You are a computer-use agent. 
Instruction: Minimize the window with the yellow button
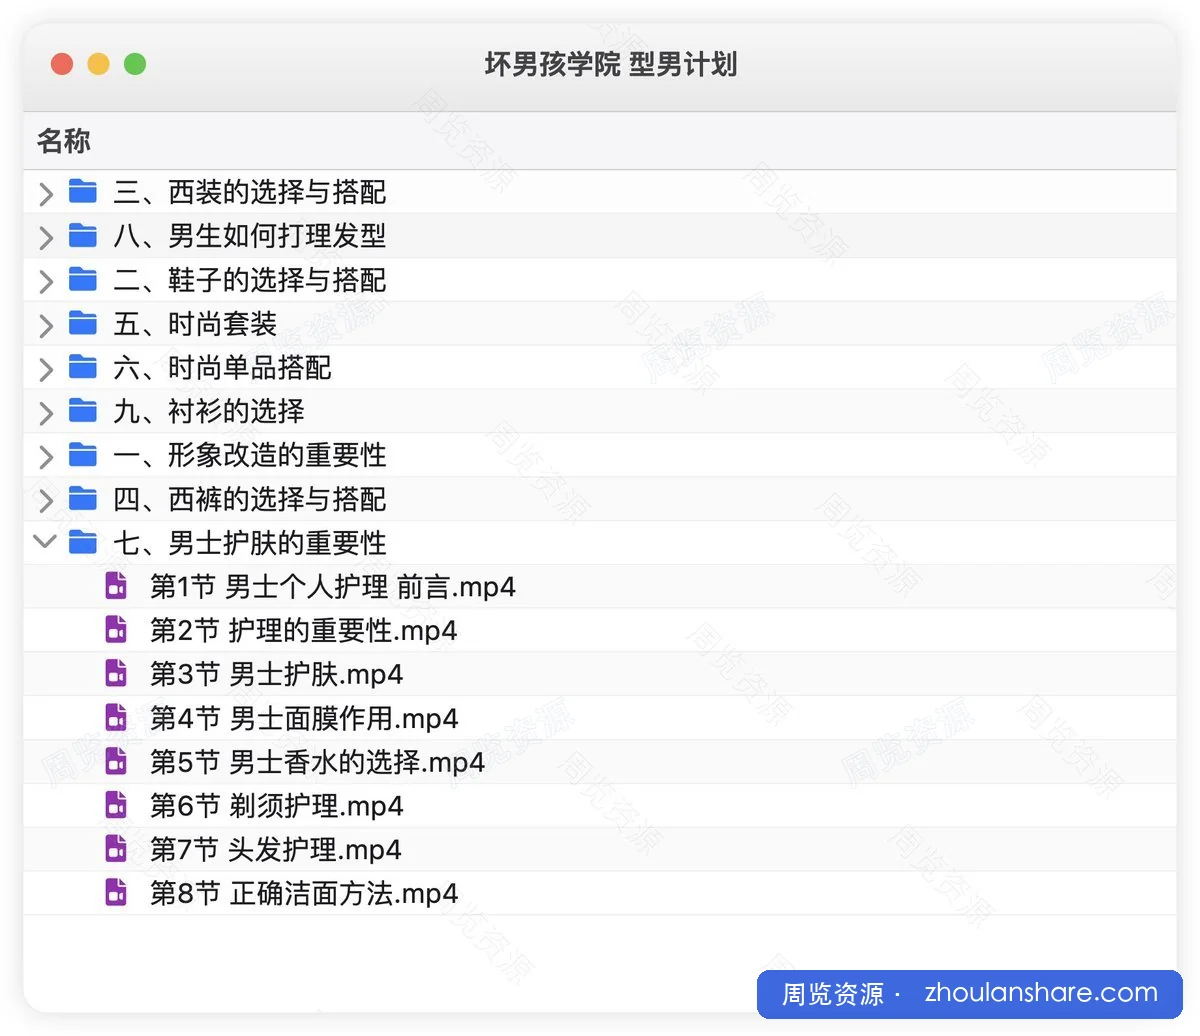click(98, 64)
